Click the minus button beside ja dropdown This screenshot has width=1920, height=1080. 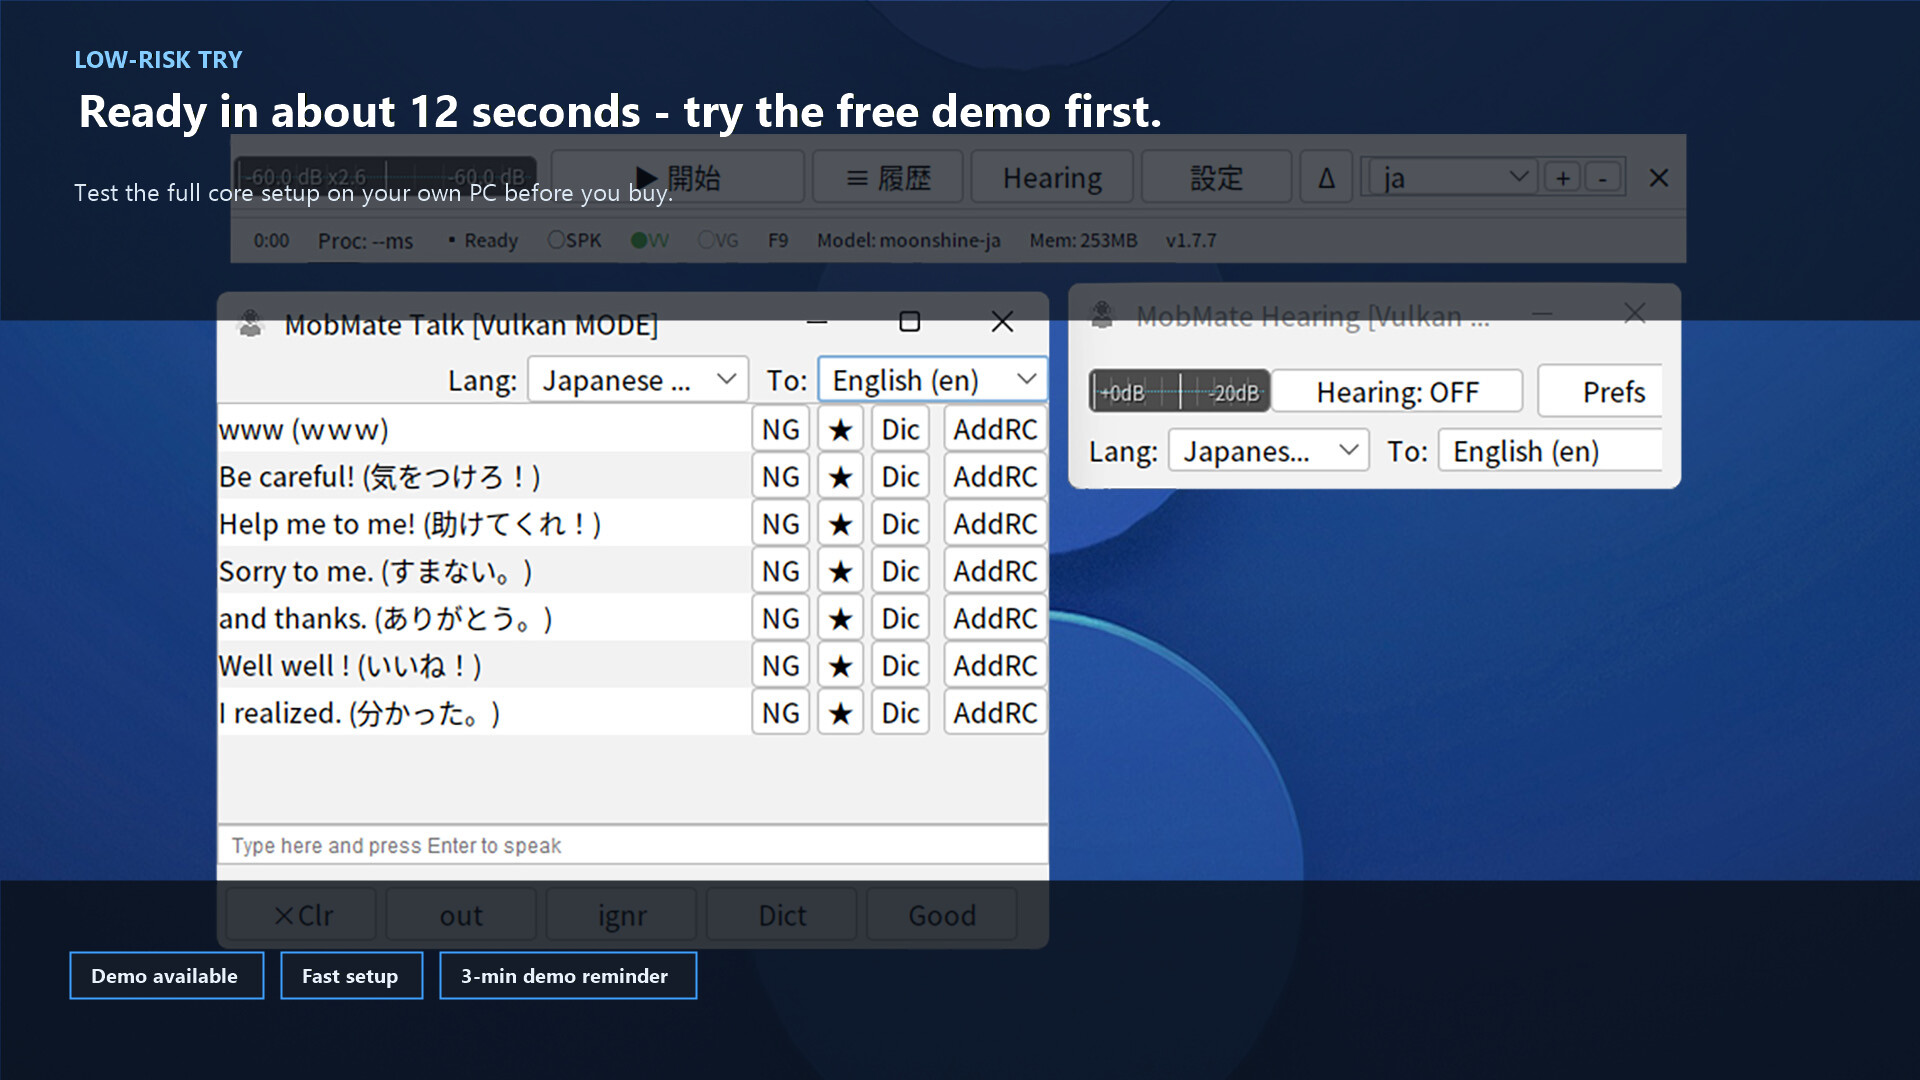click(1603, 178)
